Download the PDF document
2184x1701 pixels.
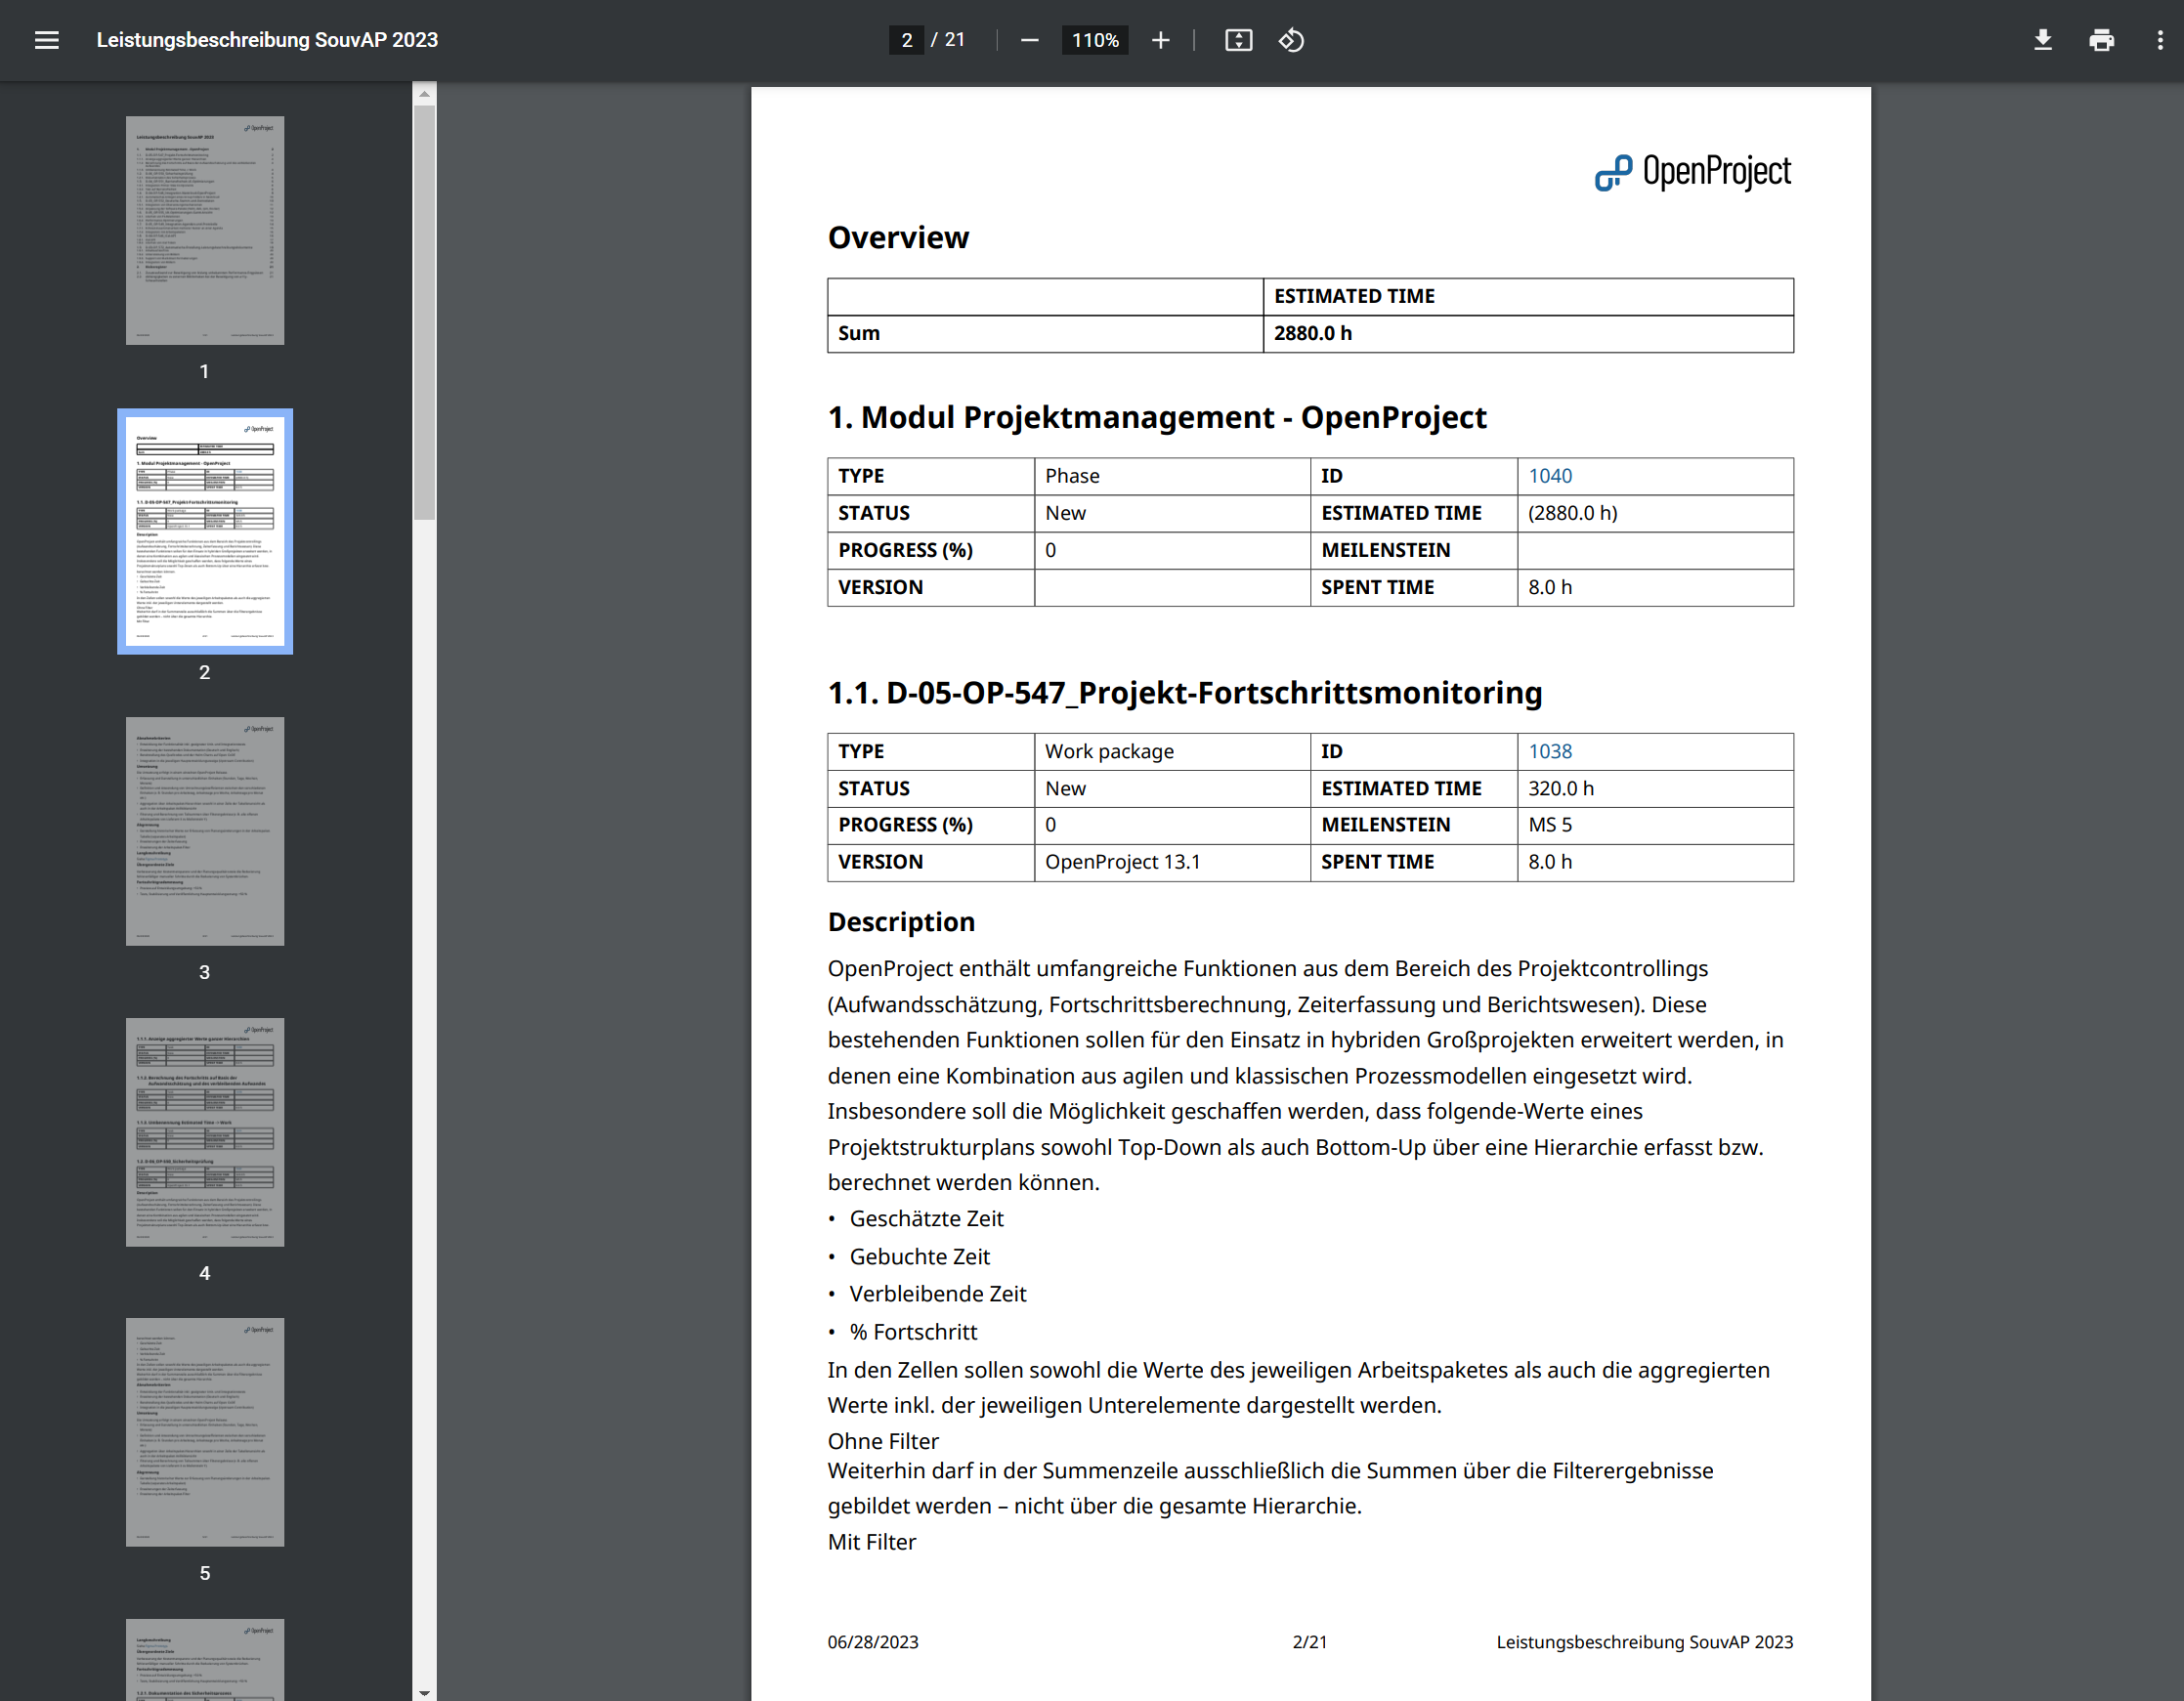pyautogui.click(x=2043, y=40)
